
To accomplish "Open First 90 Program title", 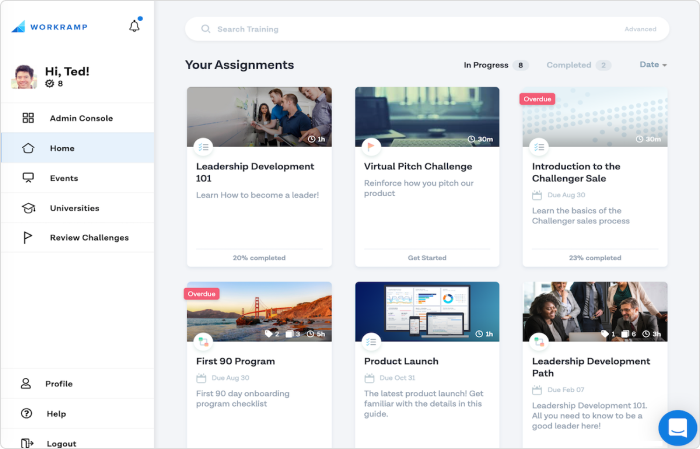I will (235, 362).
